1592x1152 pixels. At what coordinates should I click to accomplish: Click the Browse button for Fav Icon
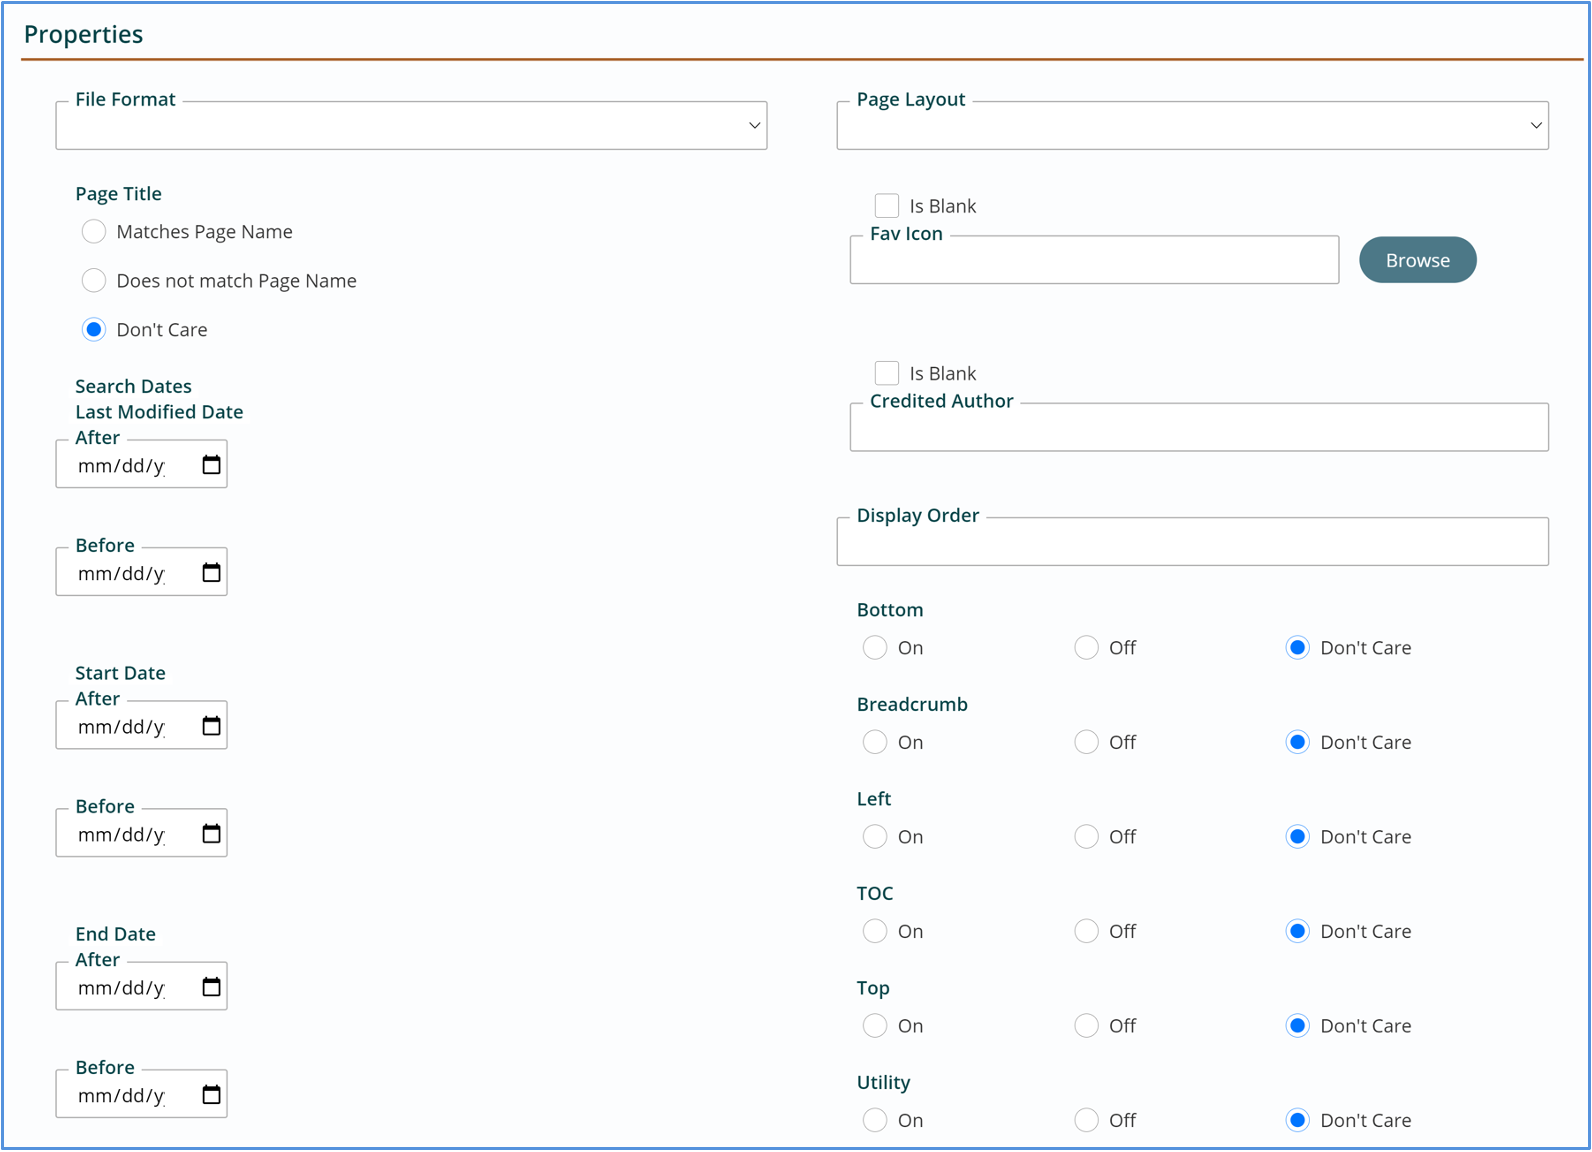[1417, 260]
